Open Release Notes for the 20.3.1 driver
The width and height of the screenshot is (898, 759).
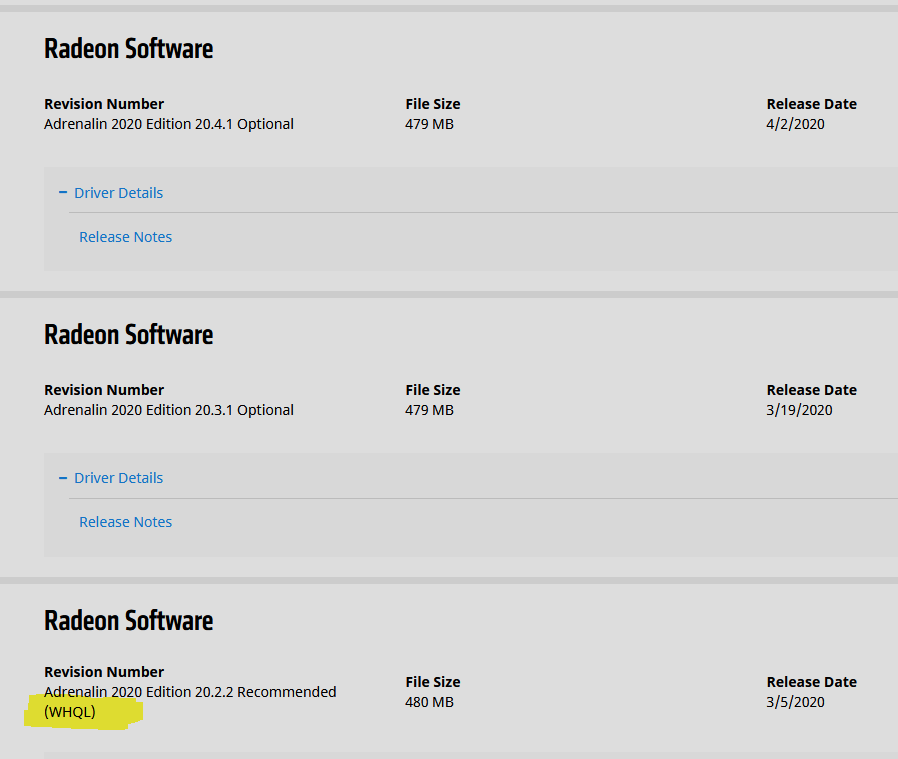125,522
